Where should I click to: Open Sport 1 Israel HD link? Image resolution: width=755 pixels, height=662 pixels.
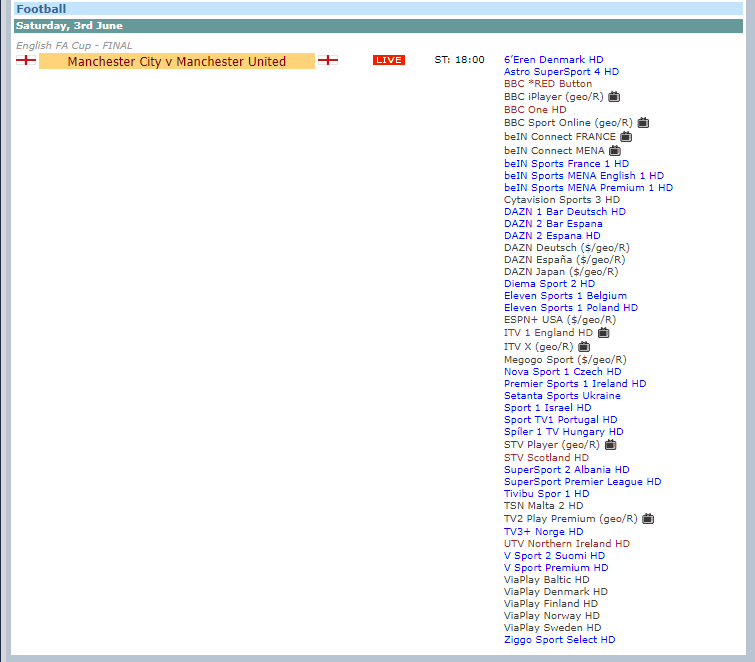[x=547, y=408]
